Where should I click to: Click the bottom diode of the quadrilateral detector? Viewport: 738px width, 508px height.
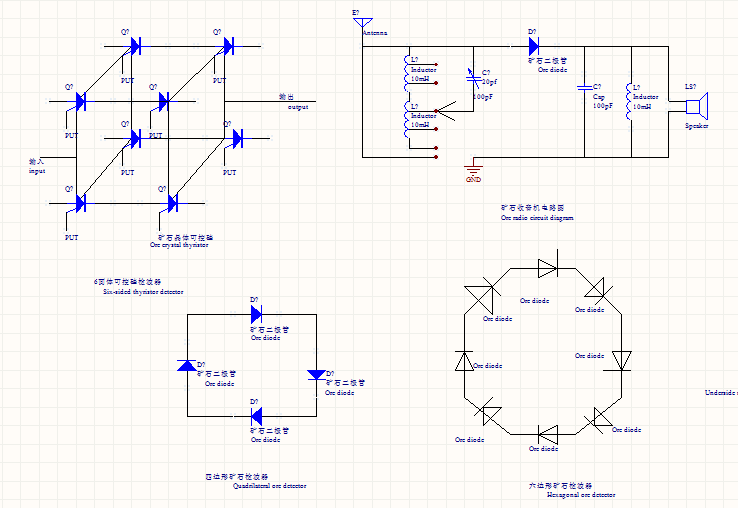click(x=256, y=416)
